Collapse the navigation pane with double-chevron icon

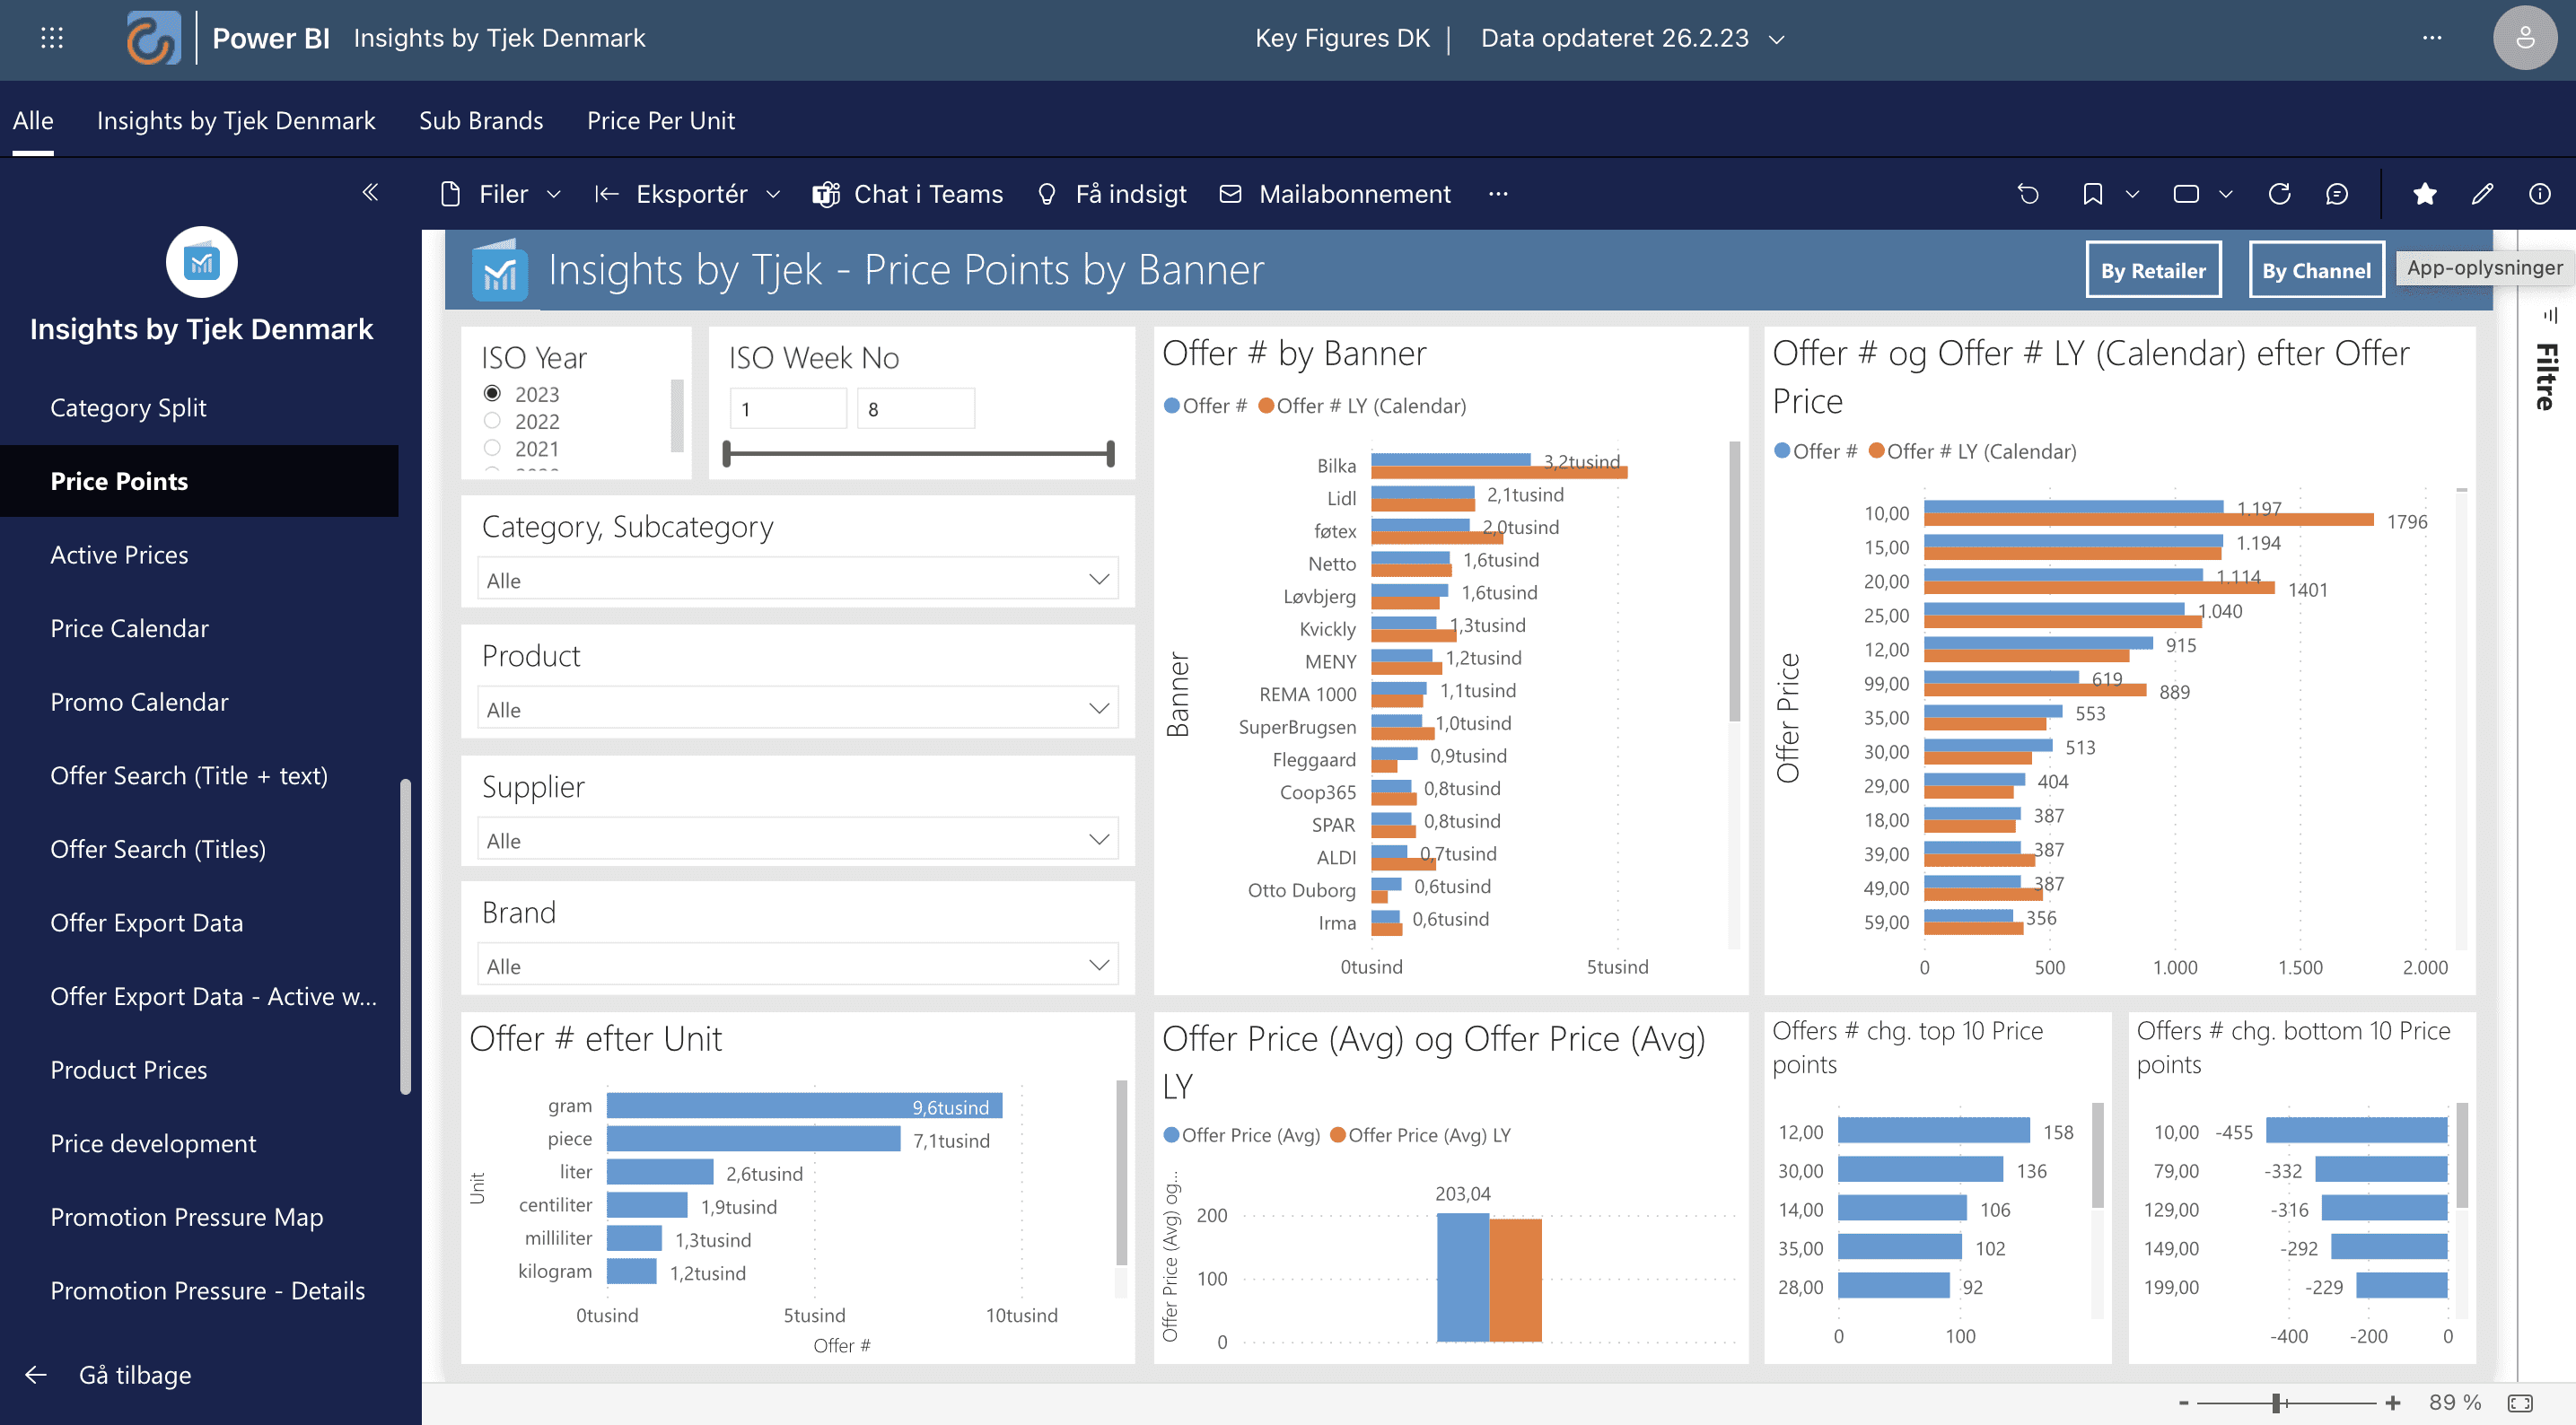[x=370, y=192]
